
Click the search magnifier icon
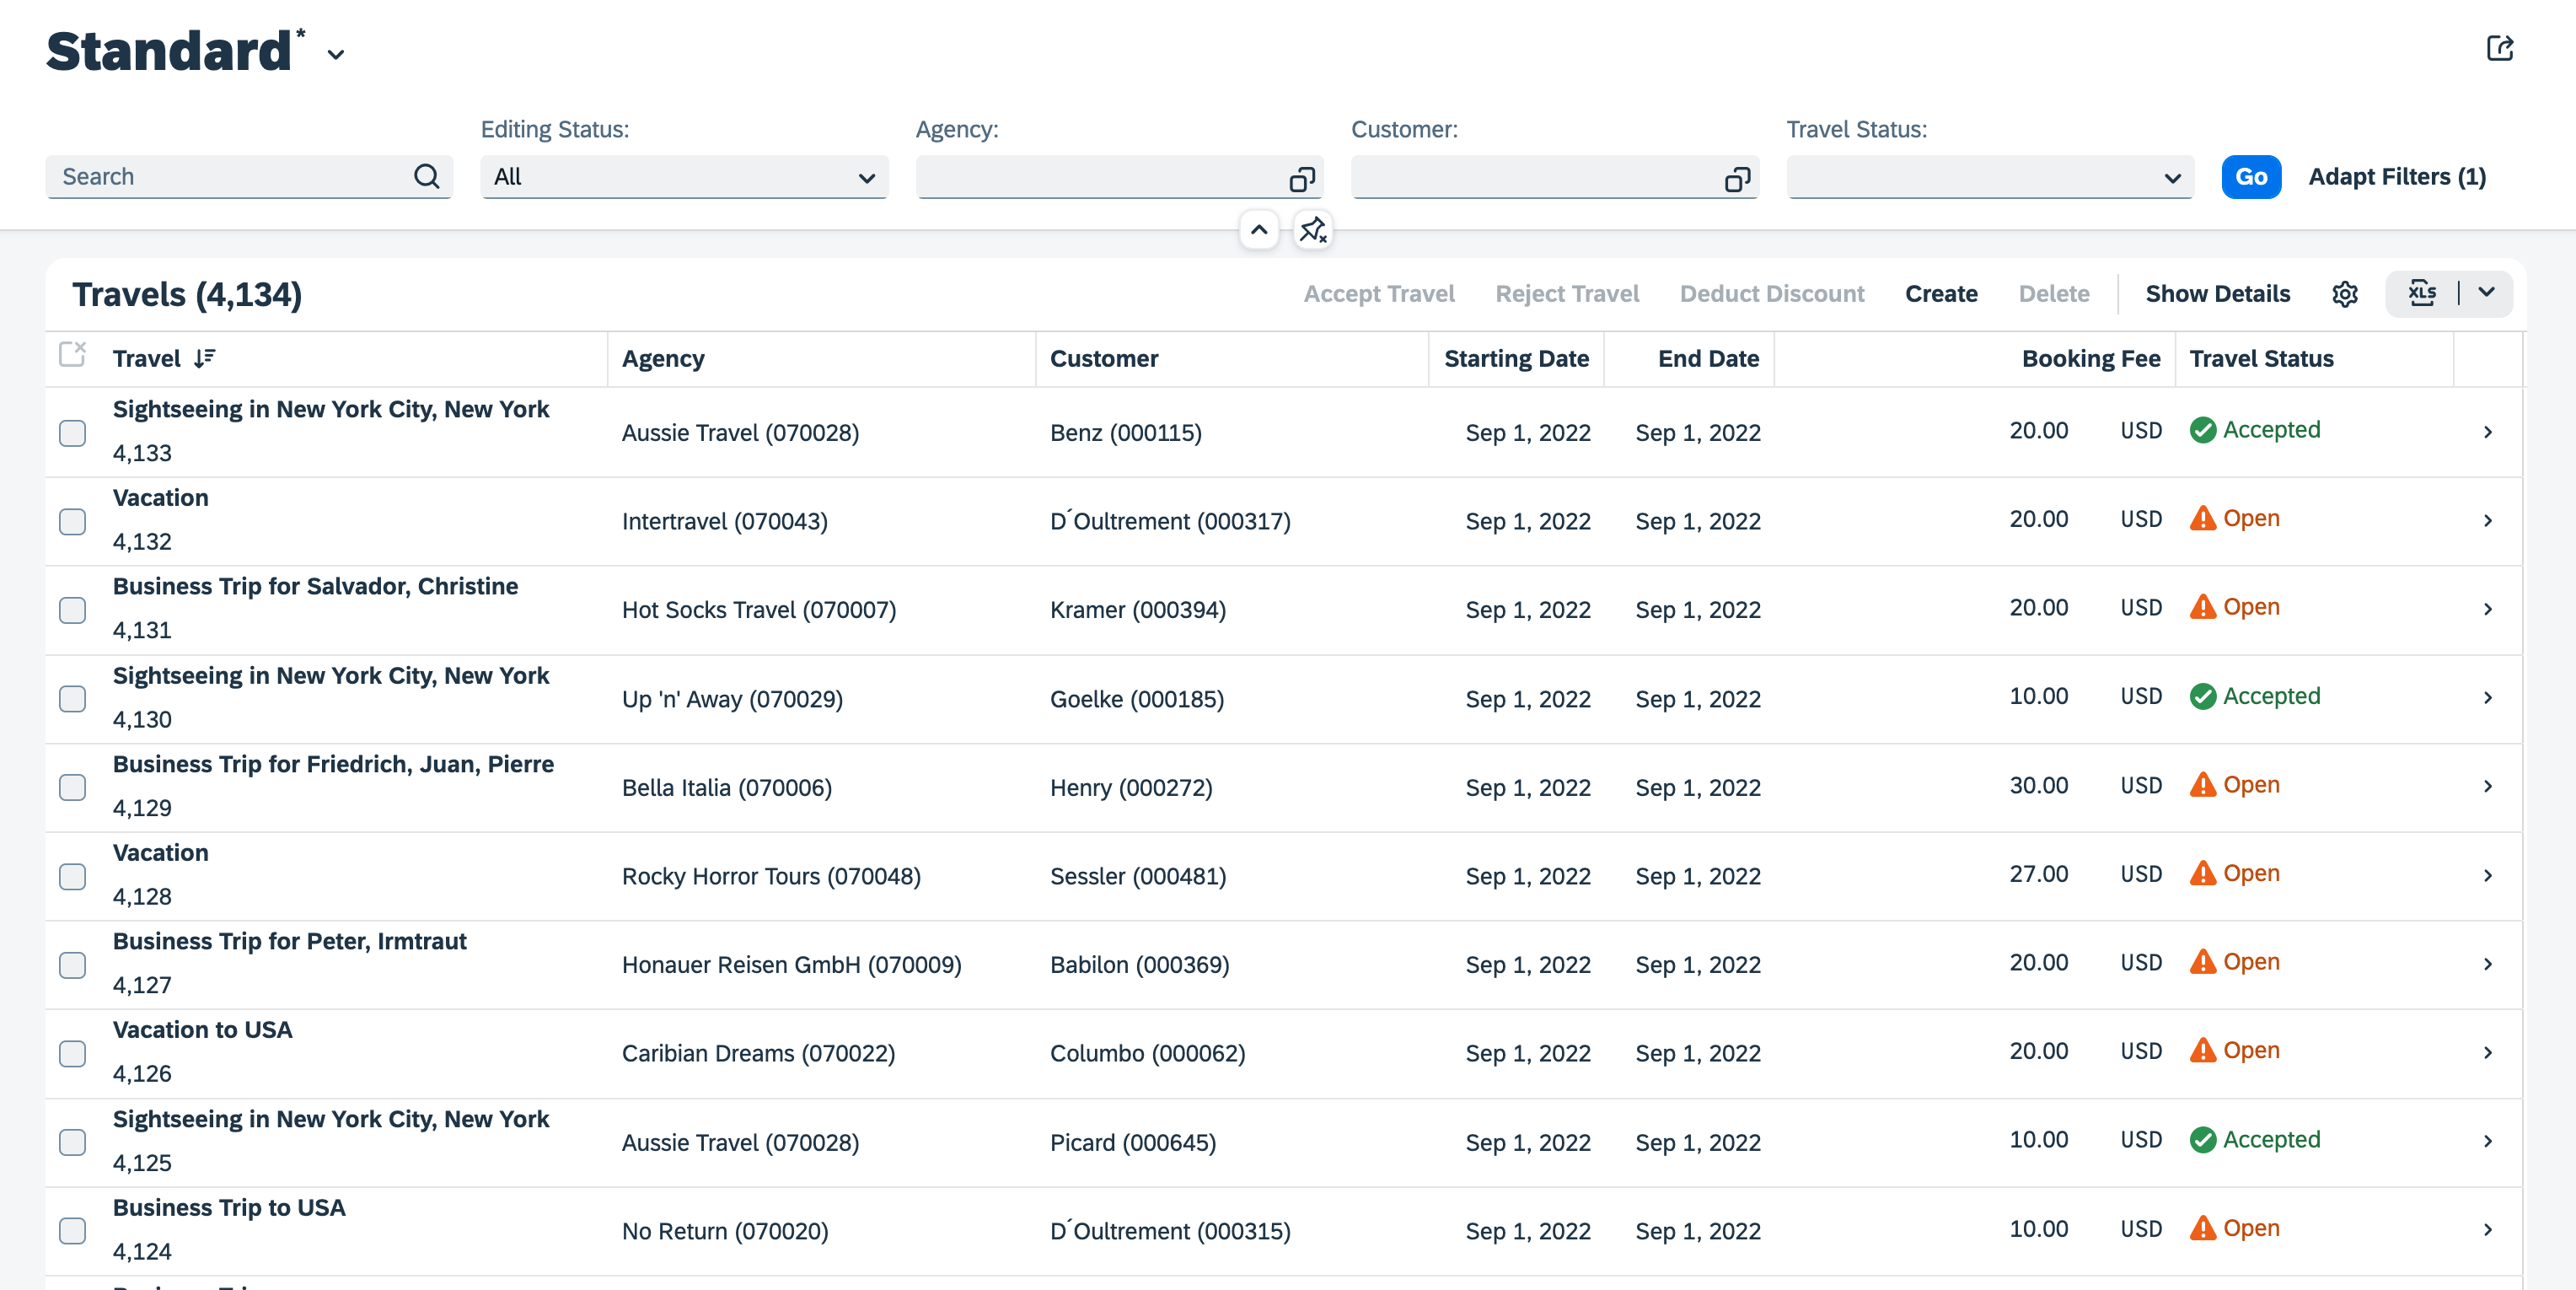426,177
